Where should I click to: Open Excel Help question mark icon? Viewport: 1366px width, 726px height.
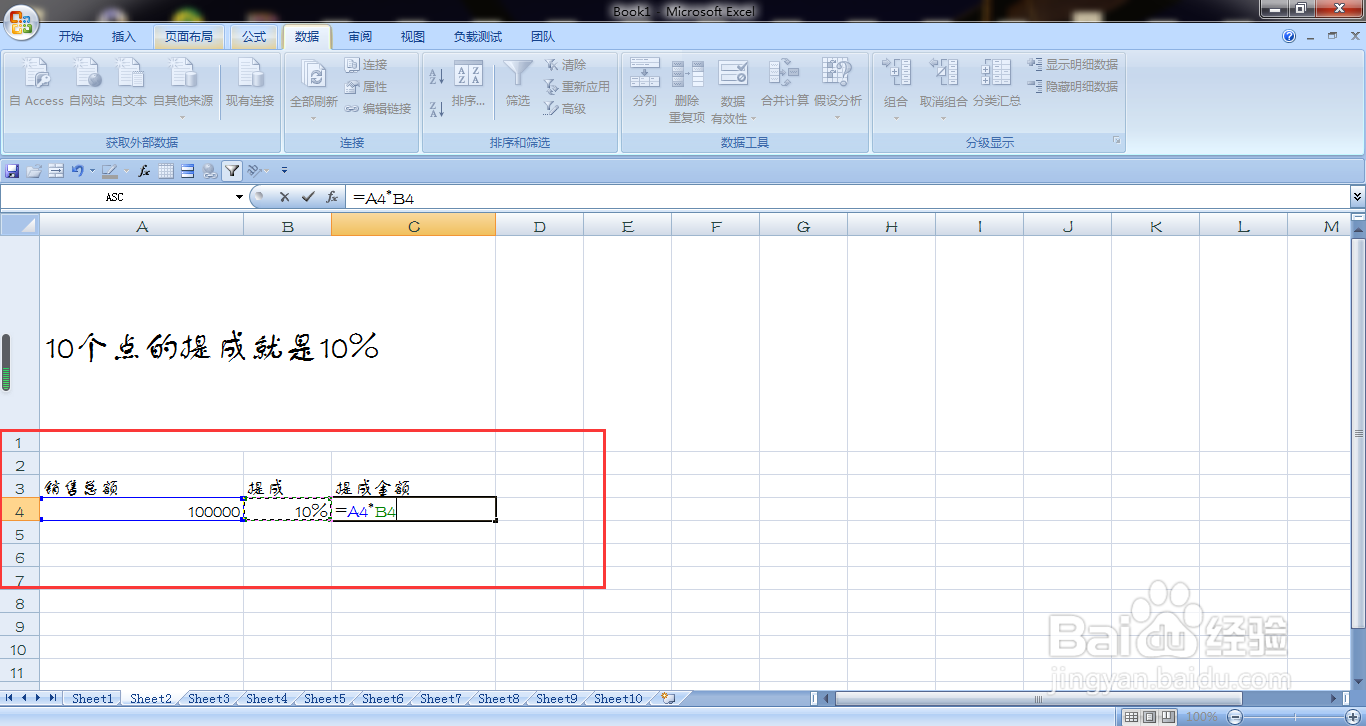pyautogui.click(x=1289, y=36)
